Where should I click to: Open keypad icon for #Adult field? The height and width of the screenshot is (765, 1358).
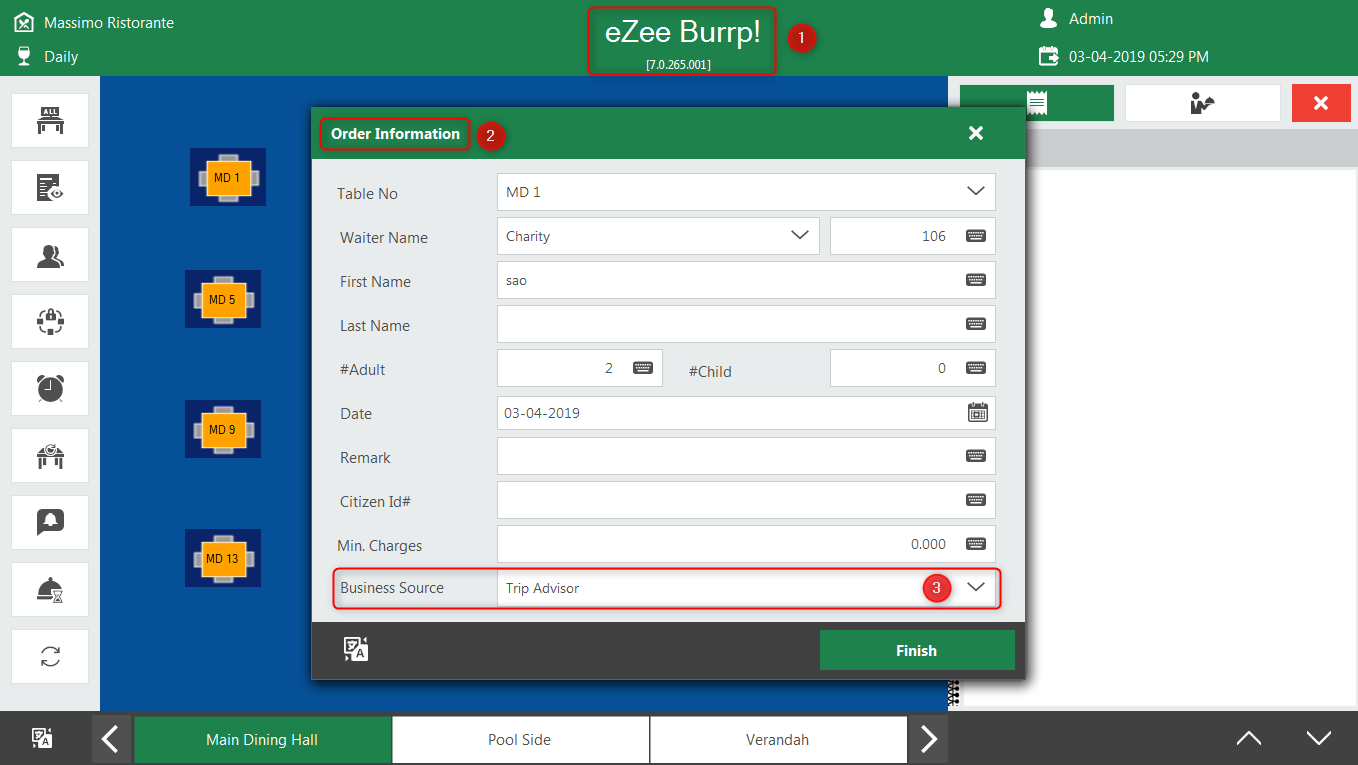643,368
